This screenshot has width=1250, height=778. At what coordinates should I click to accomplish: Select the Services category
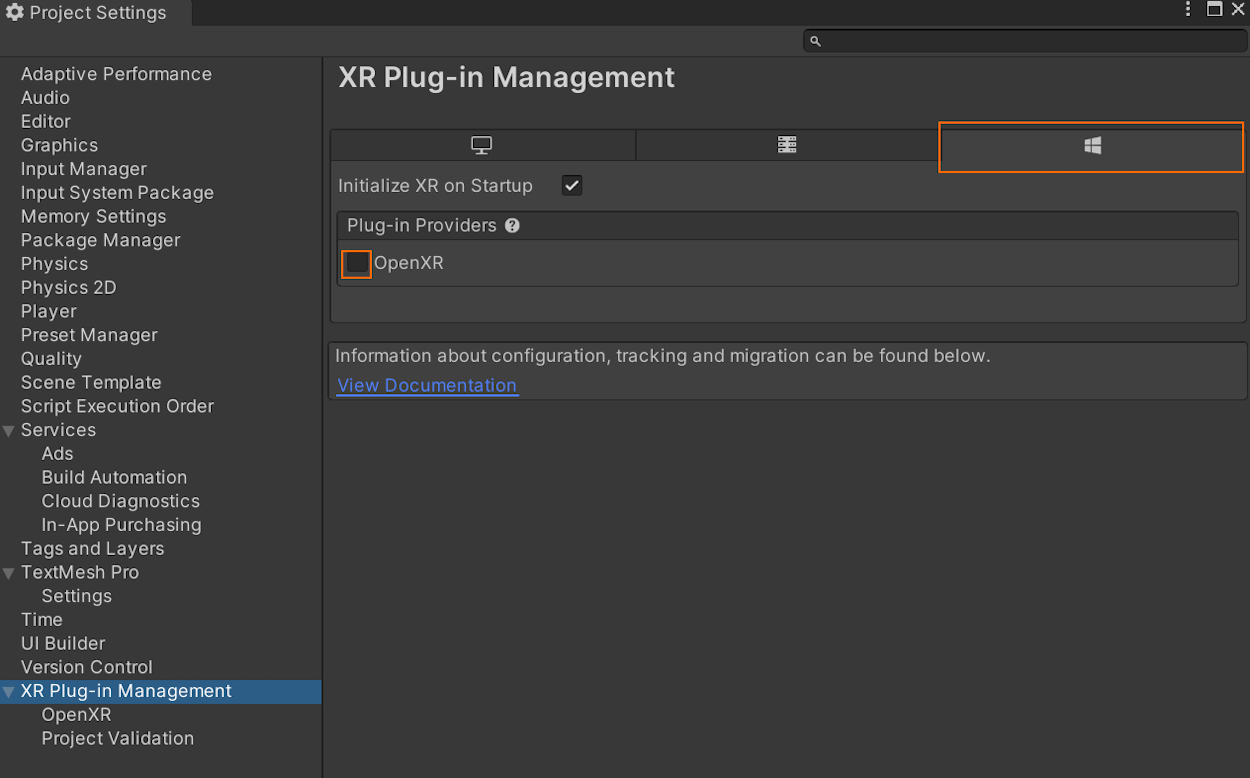[x=58, y=430]
